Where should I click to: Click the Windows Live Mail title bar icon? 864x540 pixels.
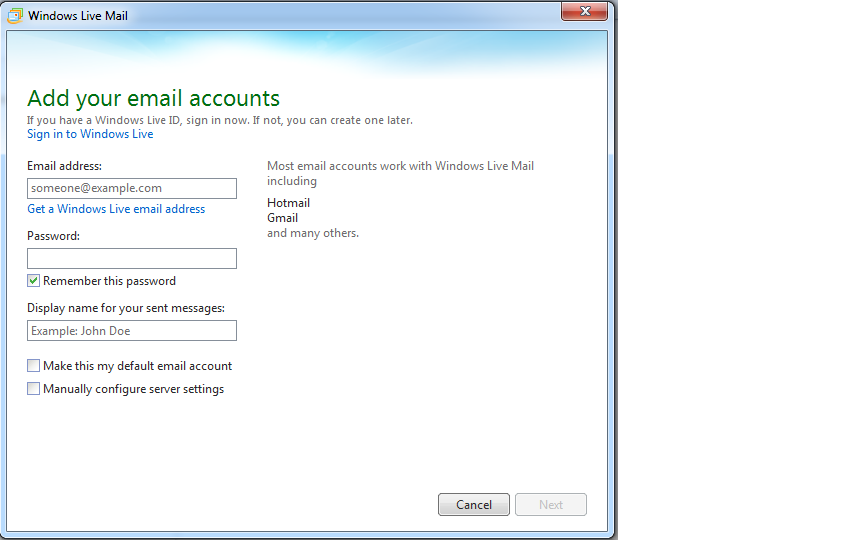[x=15, y=15]
